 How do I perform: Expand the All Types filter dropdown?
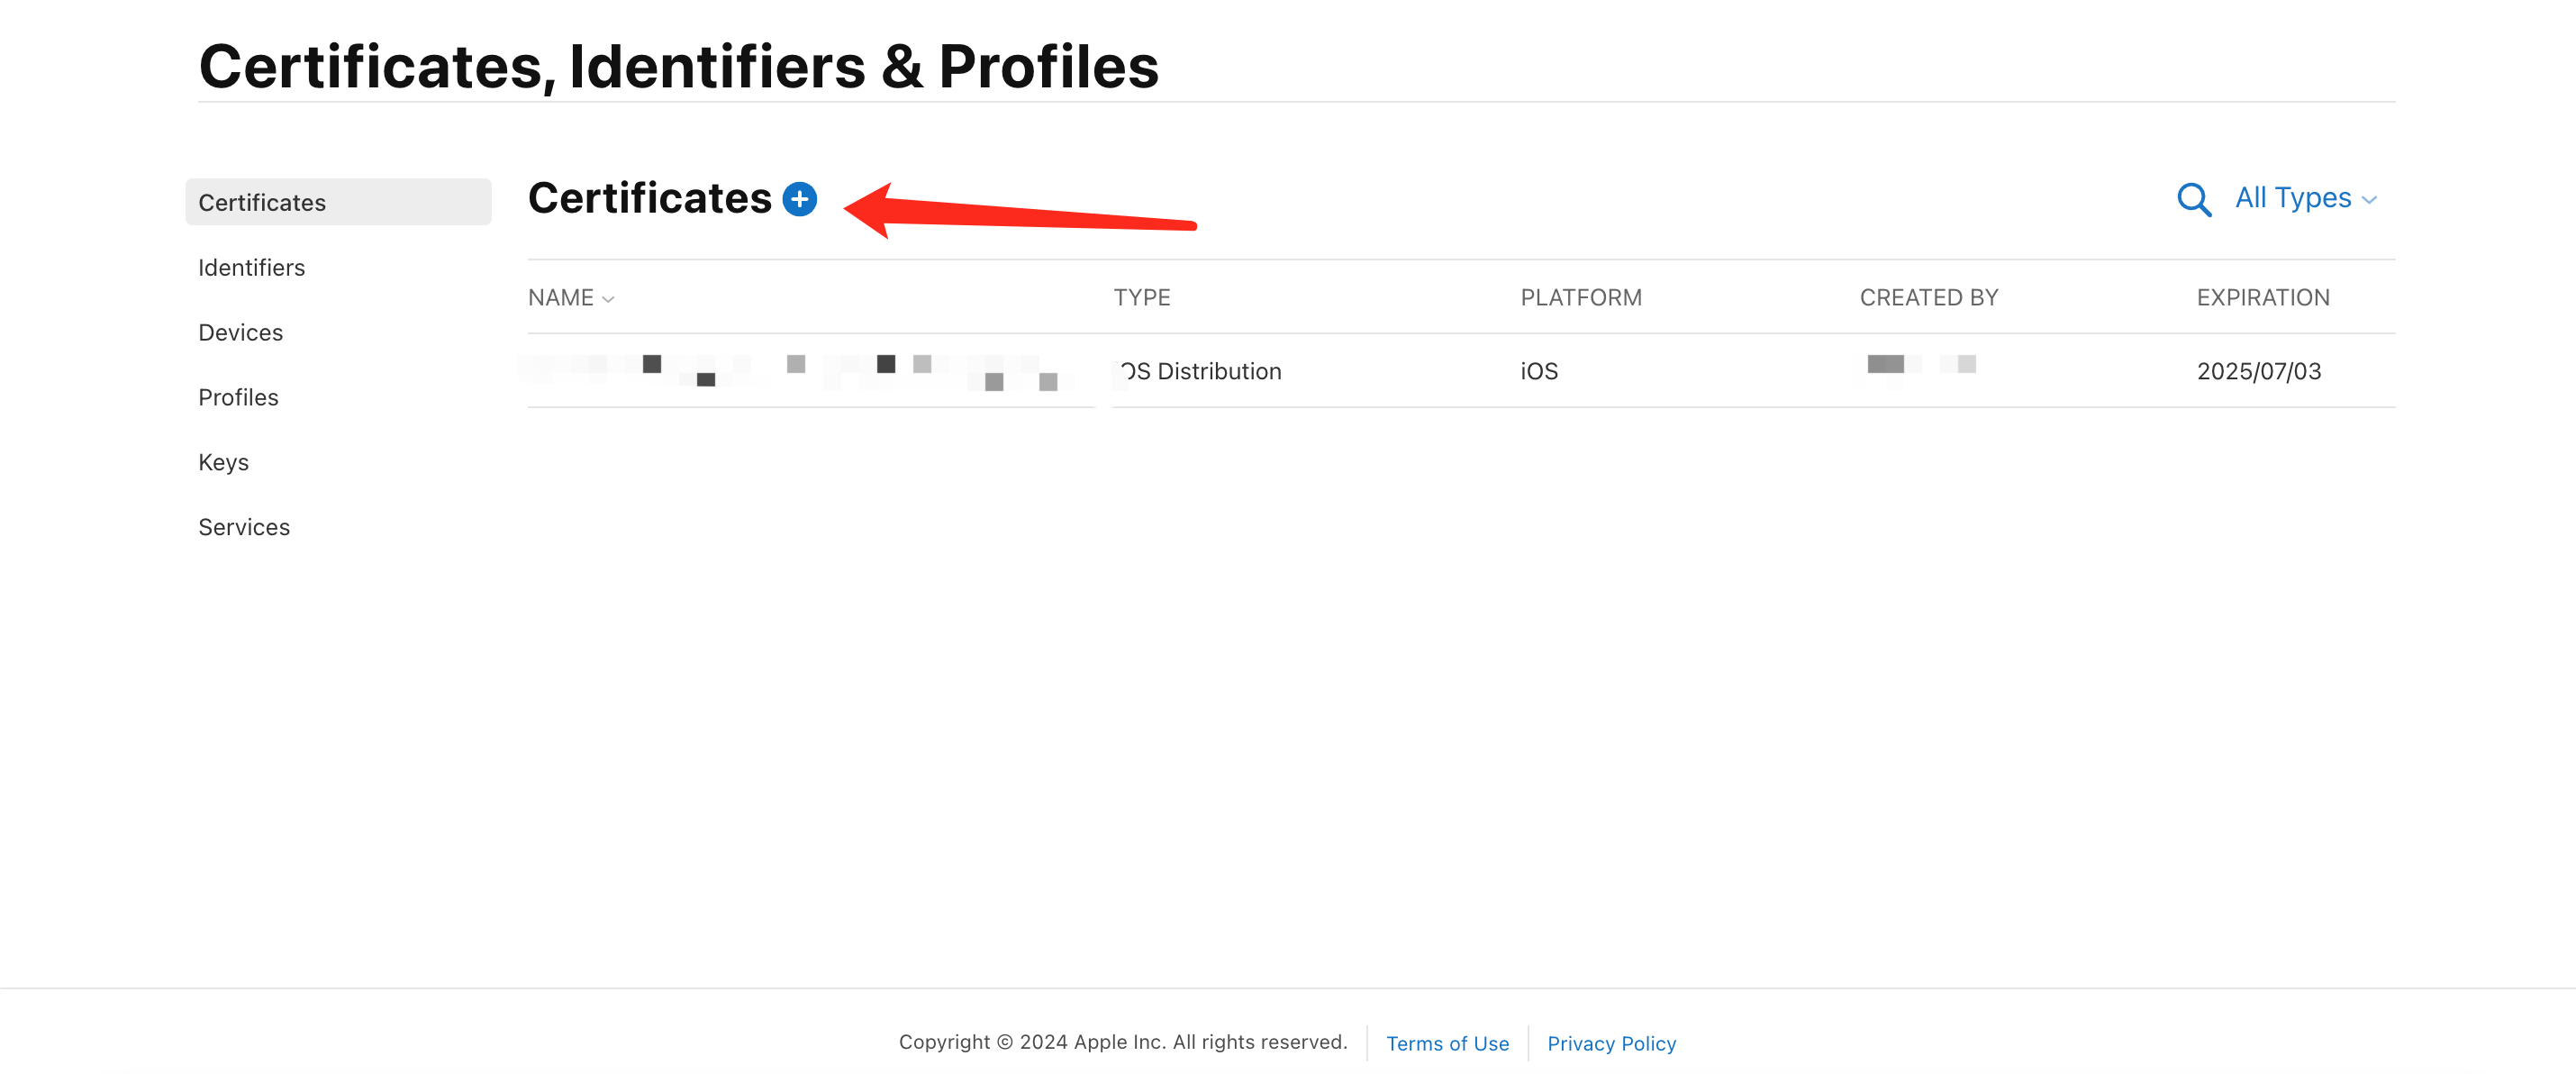pos(2305,198)
